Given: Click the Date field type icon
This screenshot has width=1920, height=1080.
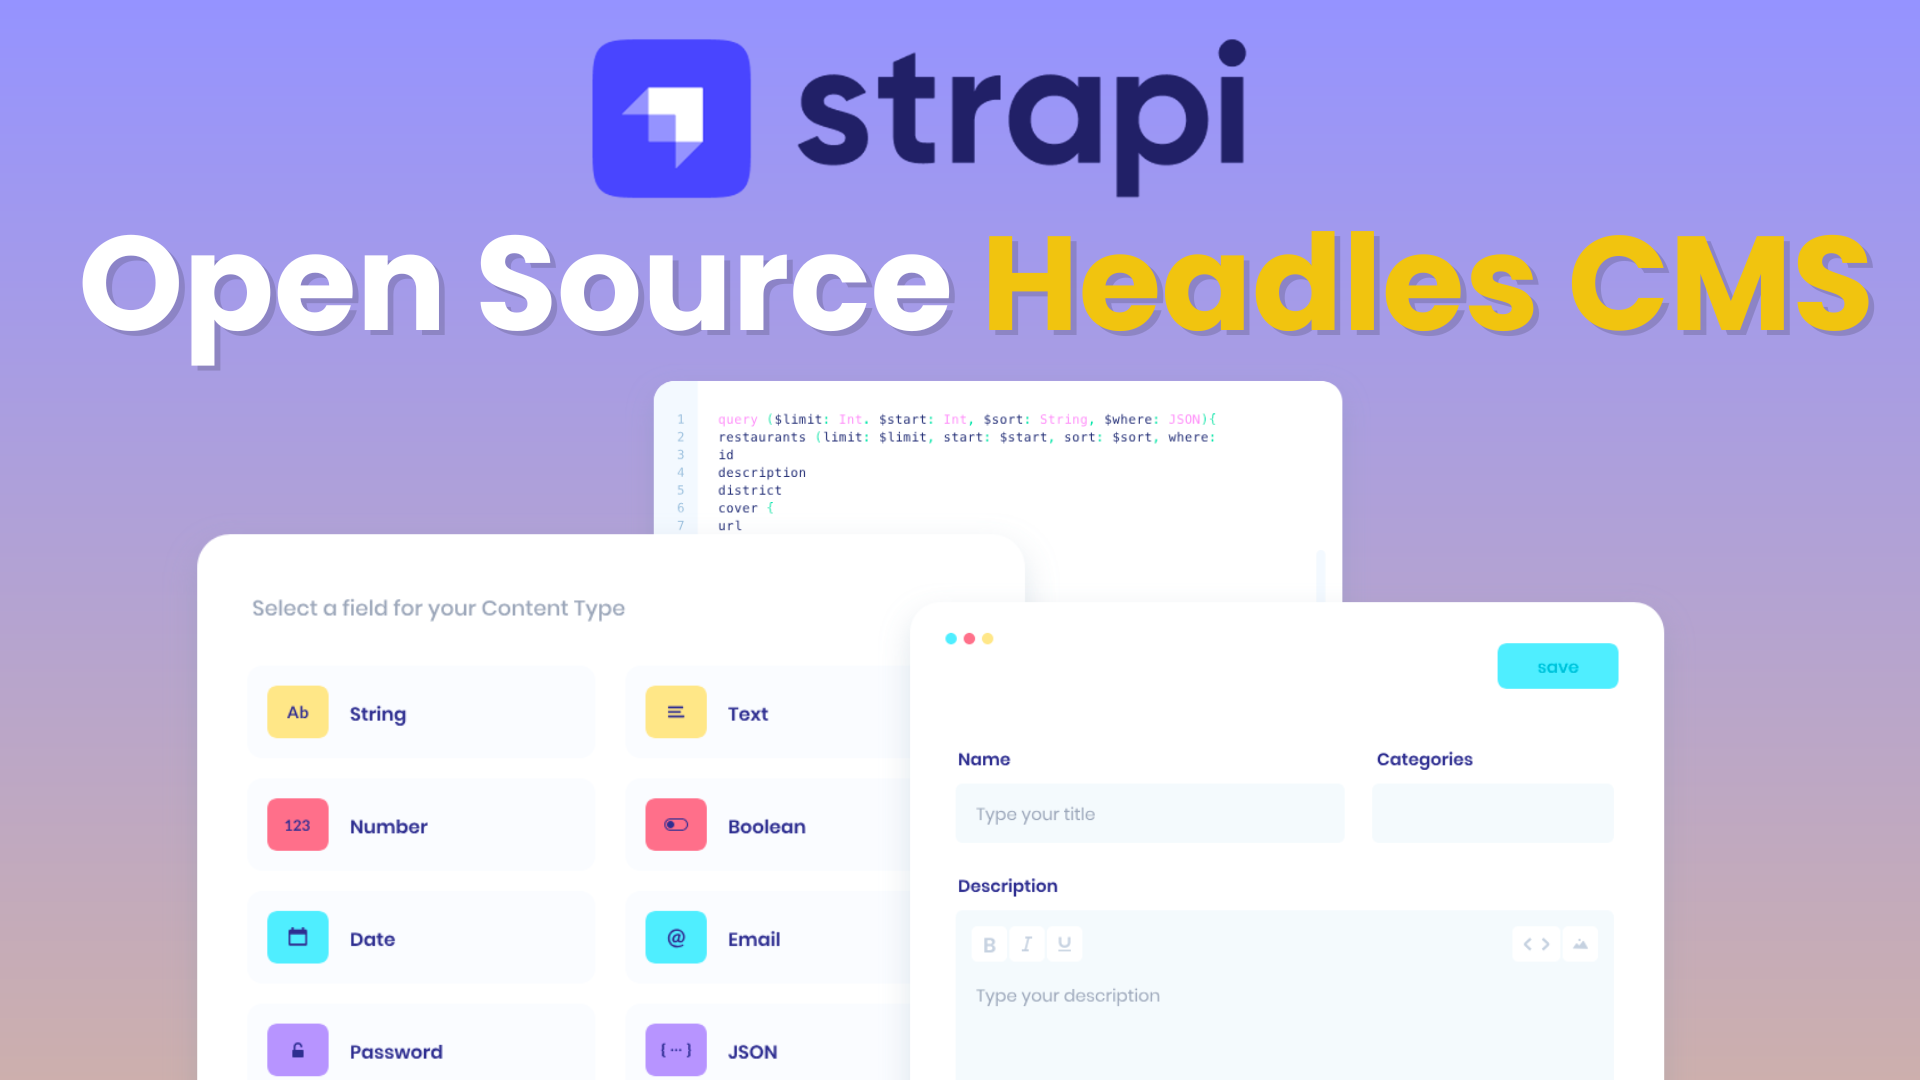Looking at the screenshot, I should (x=297, y=938).
